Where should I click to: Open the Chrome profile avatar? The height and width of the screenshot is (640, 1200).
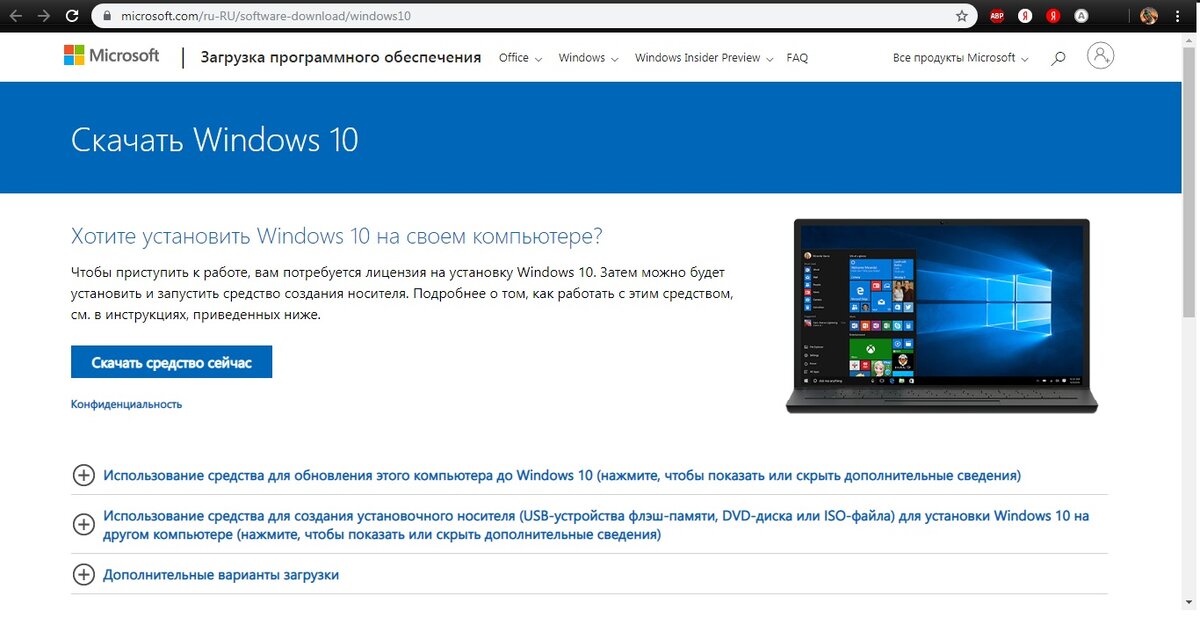coord(1149,16)
